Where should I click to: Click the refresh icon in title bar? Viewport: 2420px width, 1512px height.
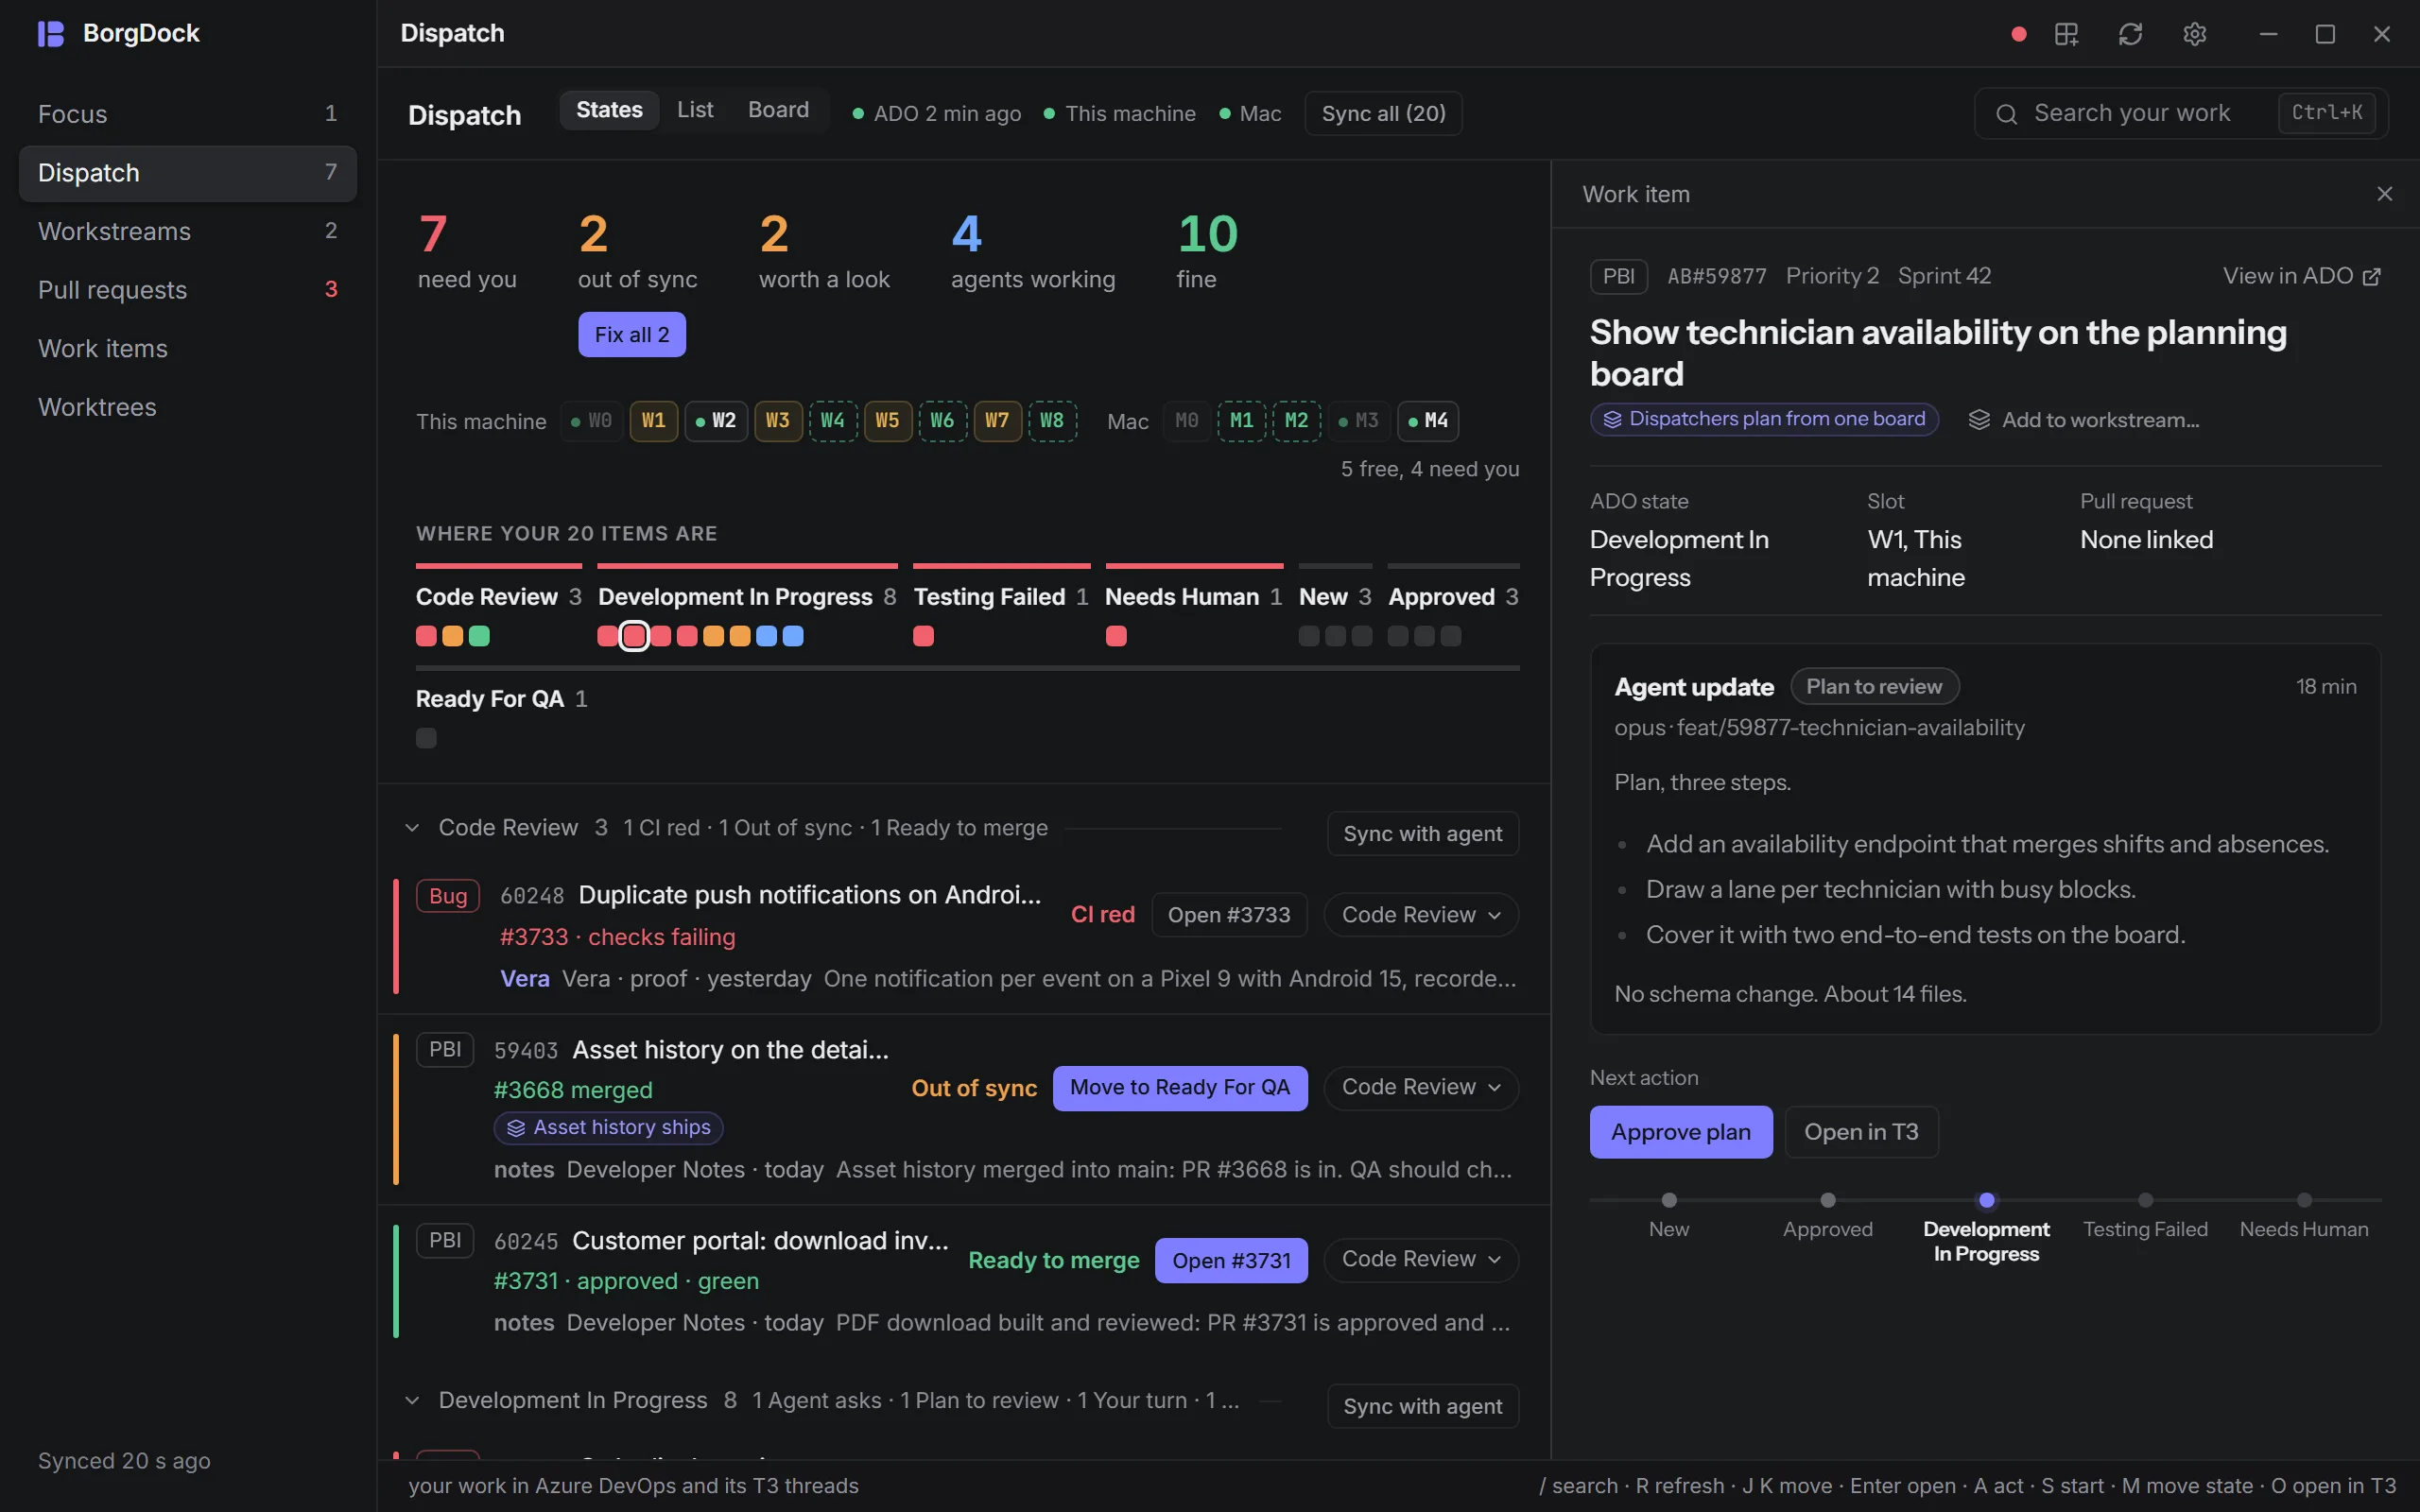click(2130, 34)
